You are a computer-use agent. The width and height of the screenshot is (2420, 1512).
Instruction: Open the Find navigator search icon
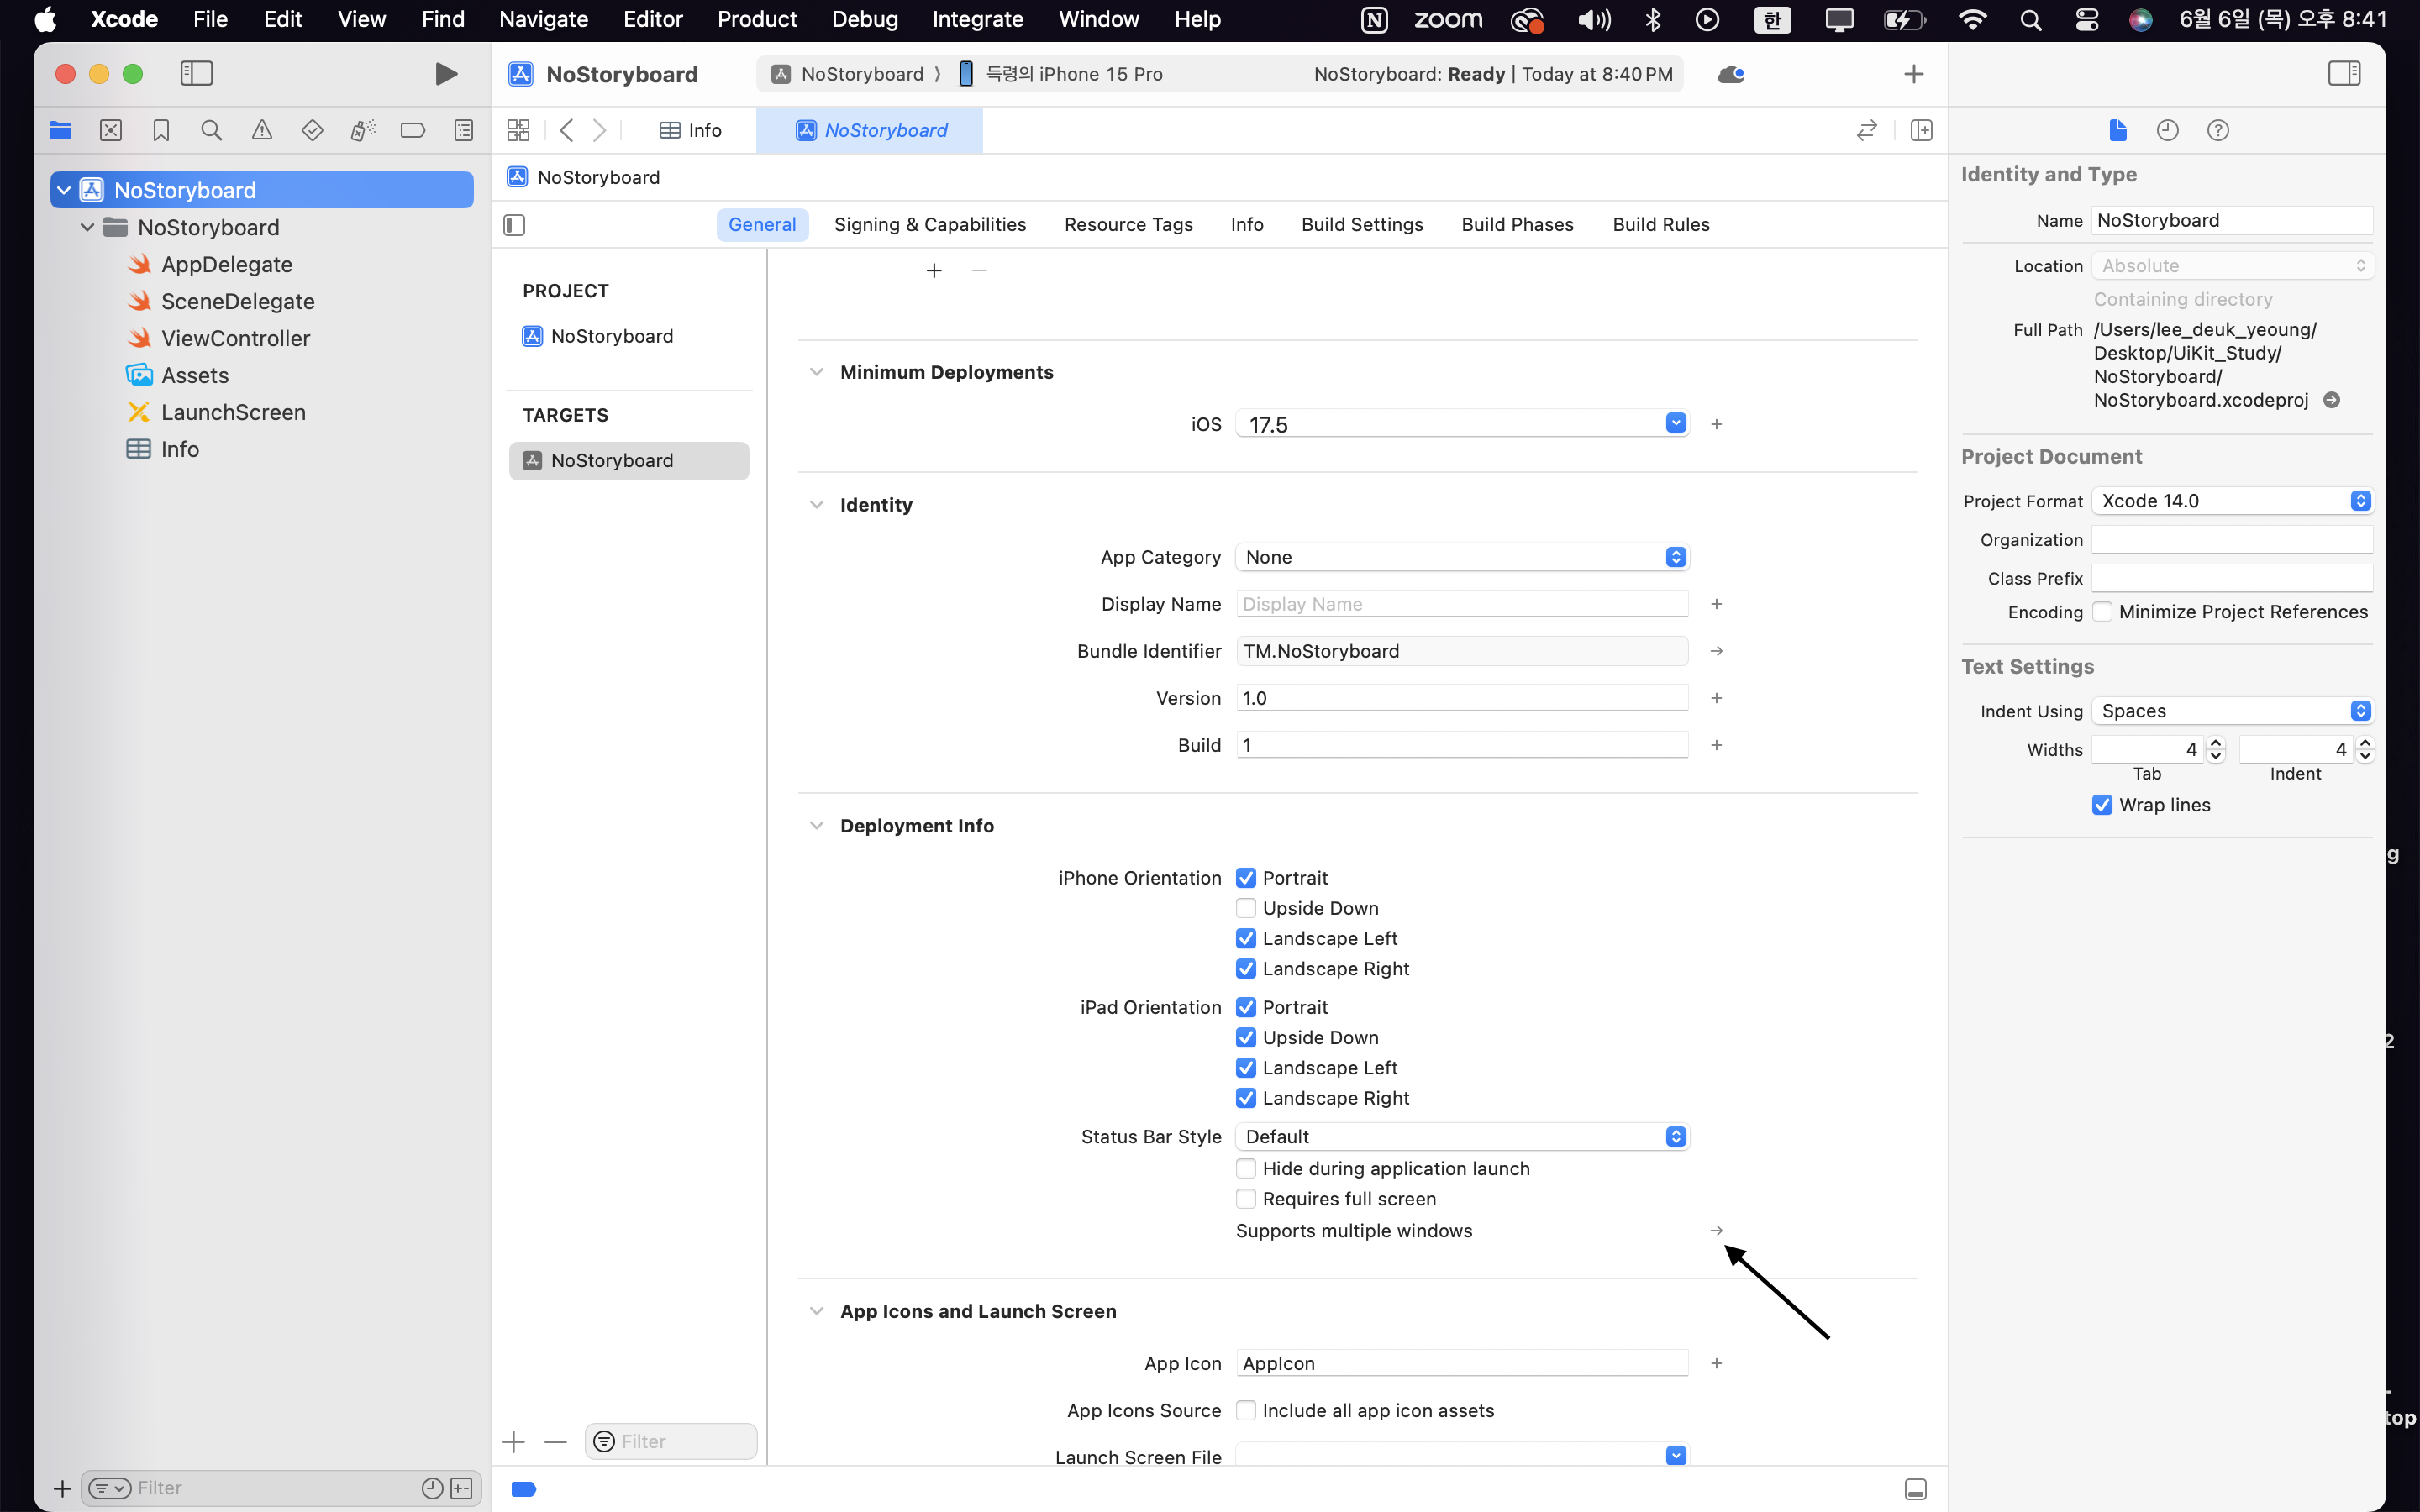coord(211,130)
